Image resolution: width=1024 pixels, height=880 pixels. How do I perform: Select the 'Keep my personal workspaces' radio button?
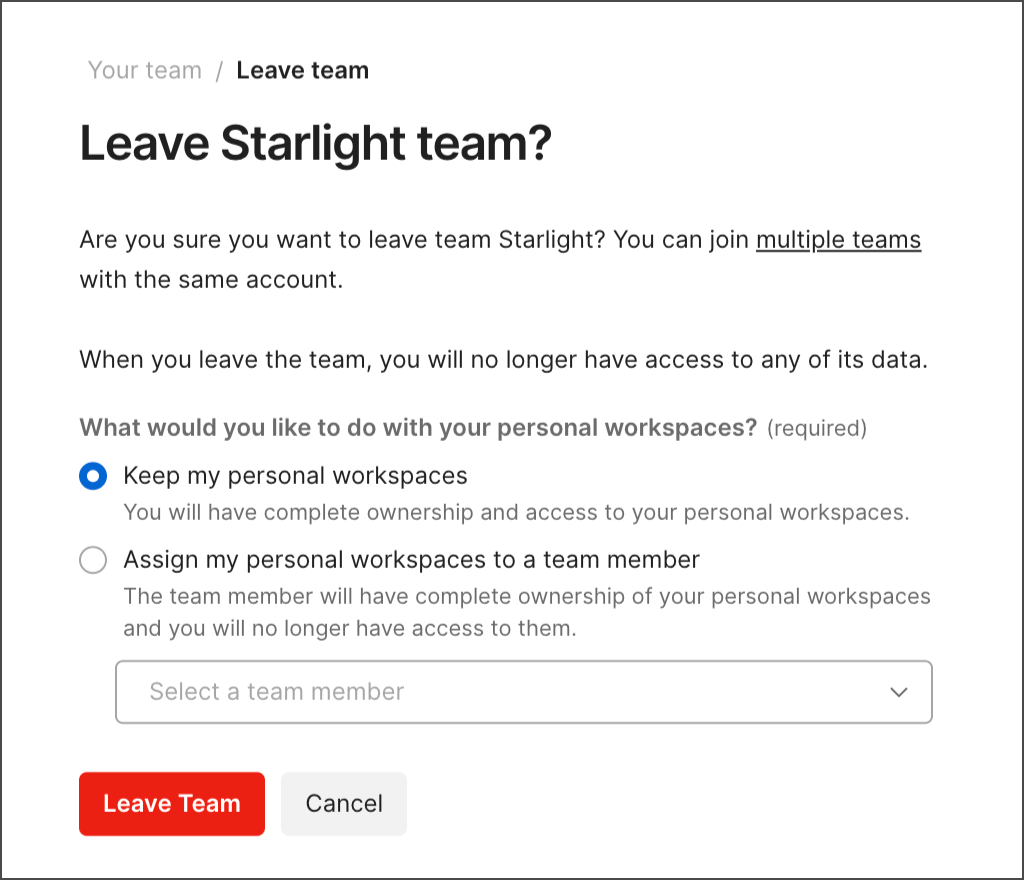[x=92, y=476]
